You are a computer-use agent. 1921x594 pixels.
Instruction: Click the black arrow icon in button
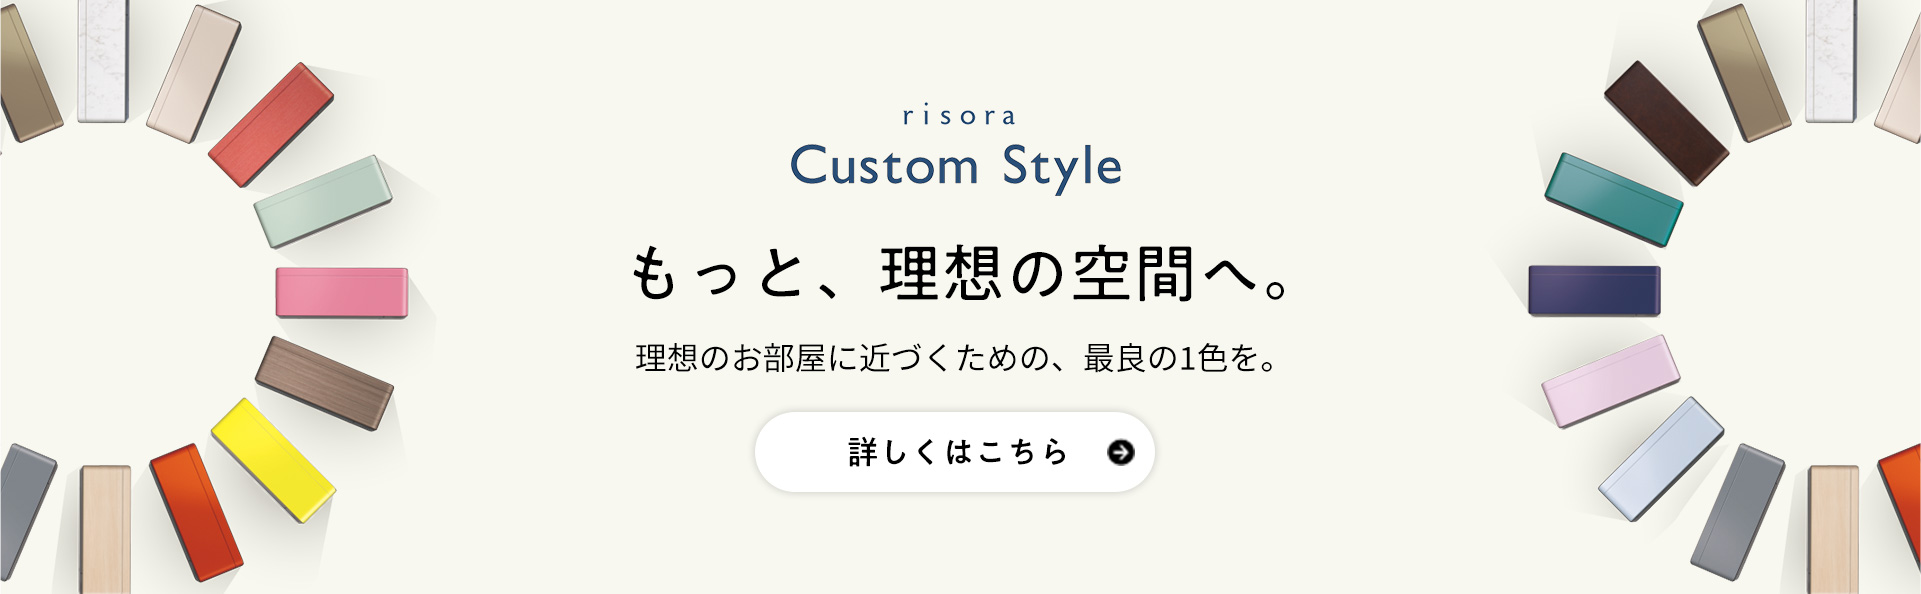[x=1121, y=453]
